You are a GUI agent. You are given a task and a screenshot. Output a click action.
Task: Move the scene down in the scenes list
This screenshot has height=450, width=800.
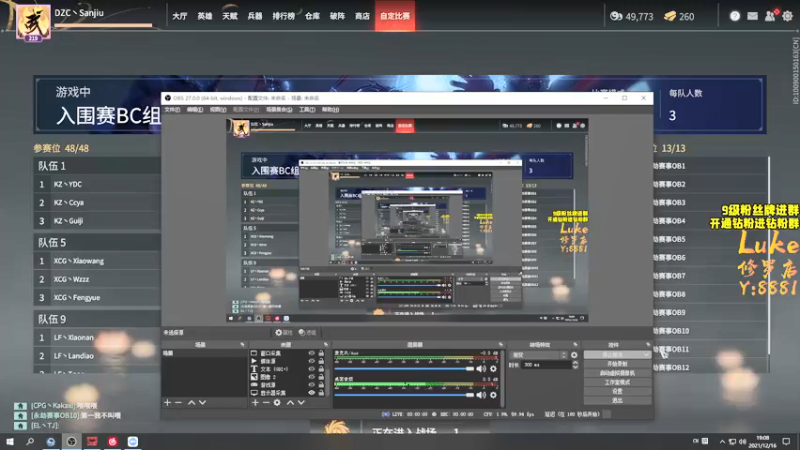point(203,403)
